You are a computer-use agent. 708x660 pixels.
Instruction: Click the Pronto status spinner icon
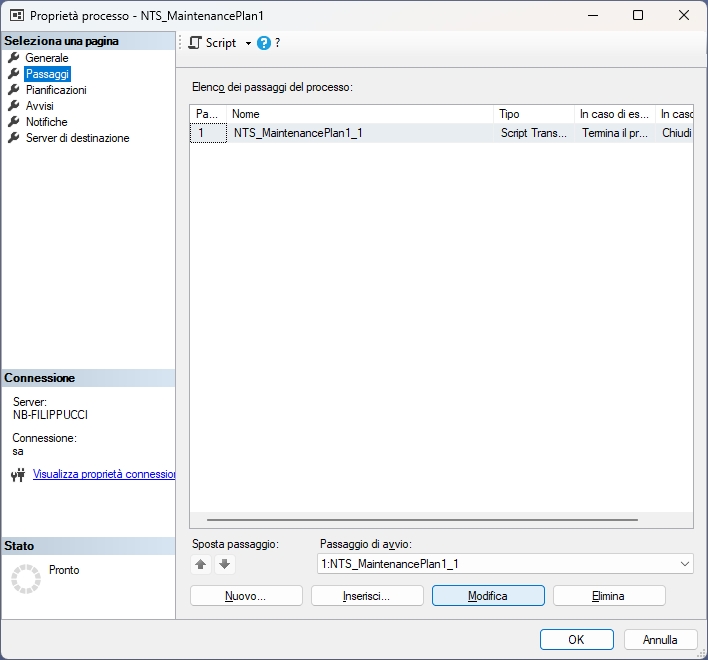tap(26, 578)
